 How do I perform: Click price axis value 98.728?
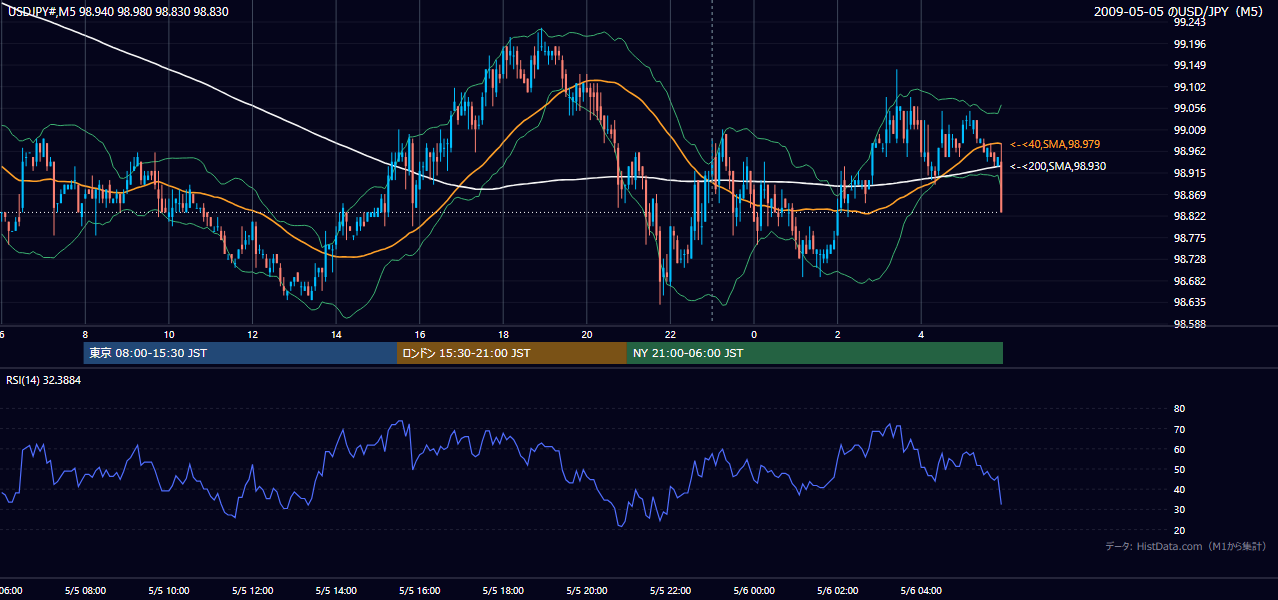click(1189, 259)
